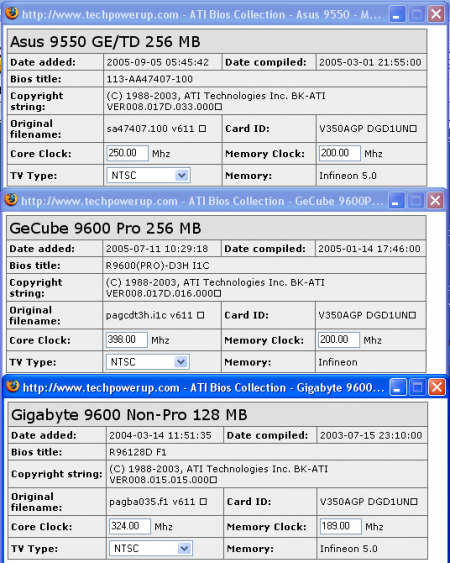The image size is (450, 563).
Task: Minimize the Gigabyte 9600 window
Action: coord(398,388)
